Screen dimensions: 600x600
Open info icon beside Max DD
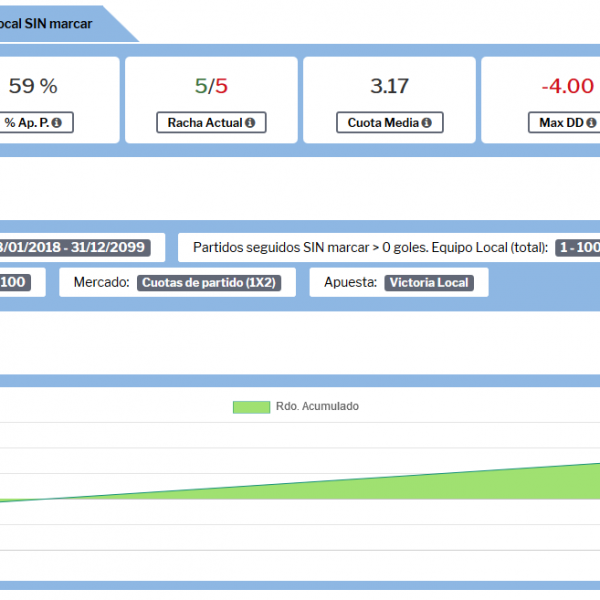591,123
